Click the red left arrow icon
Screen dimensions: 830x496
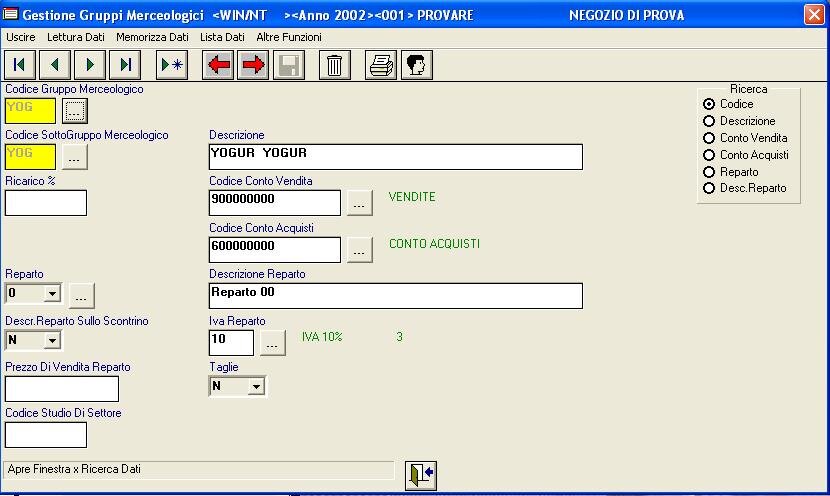pos(218,66)
